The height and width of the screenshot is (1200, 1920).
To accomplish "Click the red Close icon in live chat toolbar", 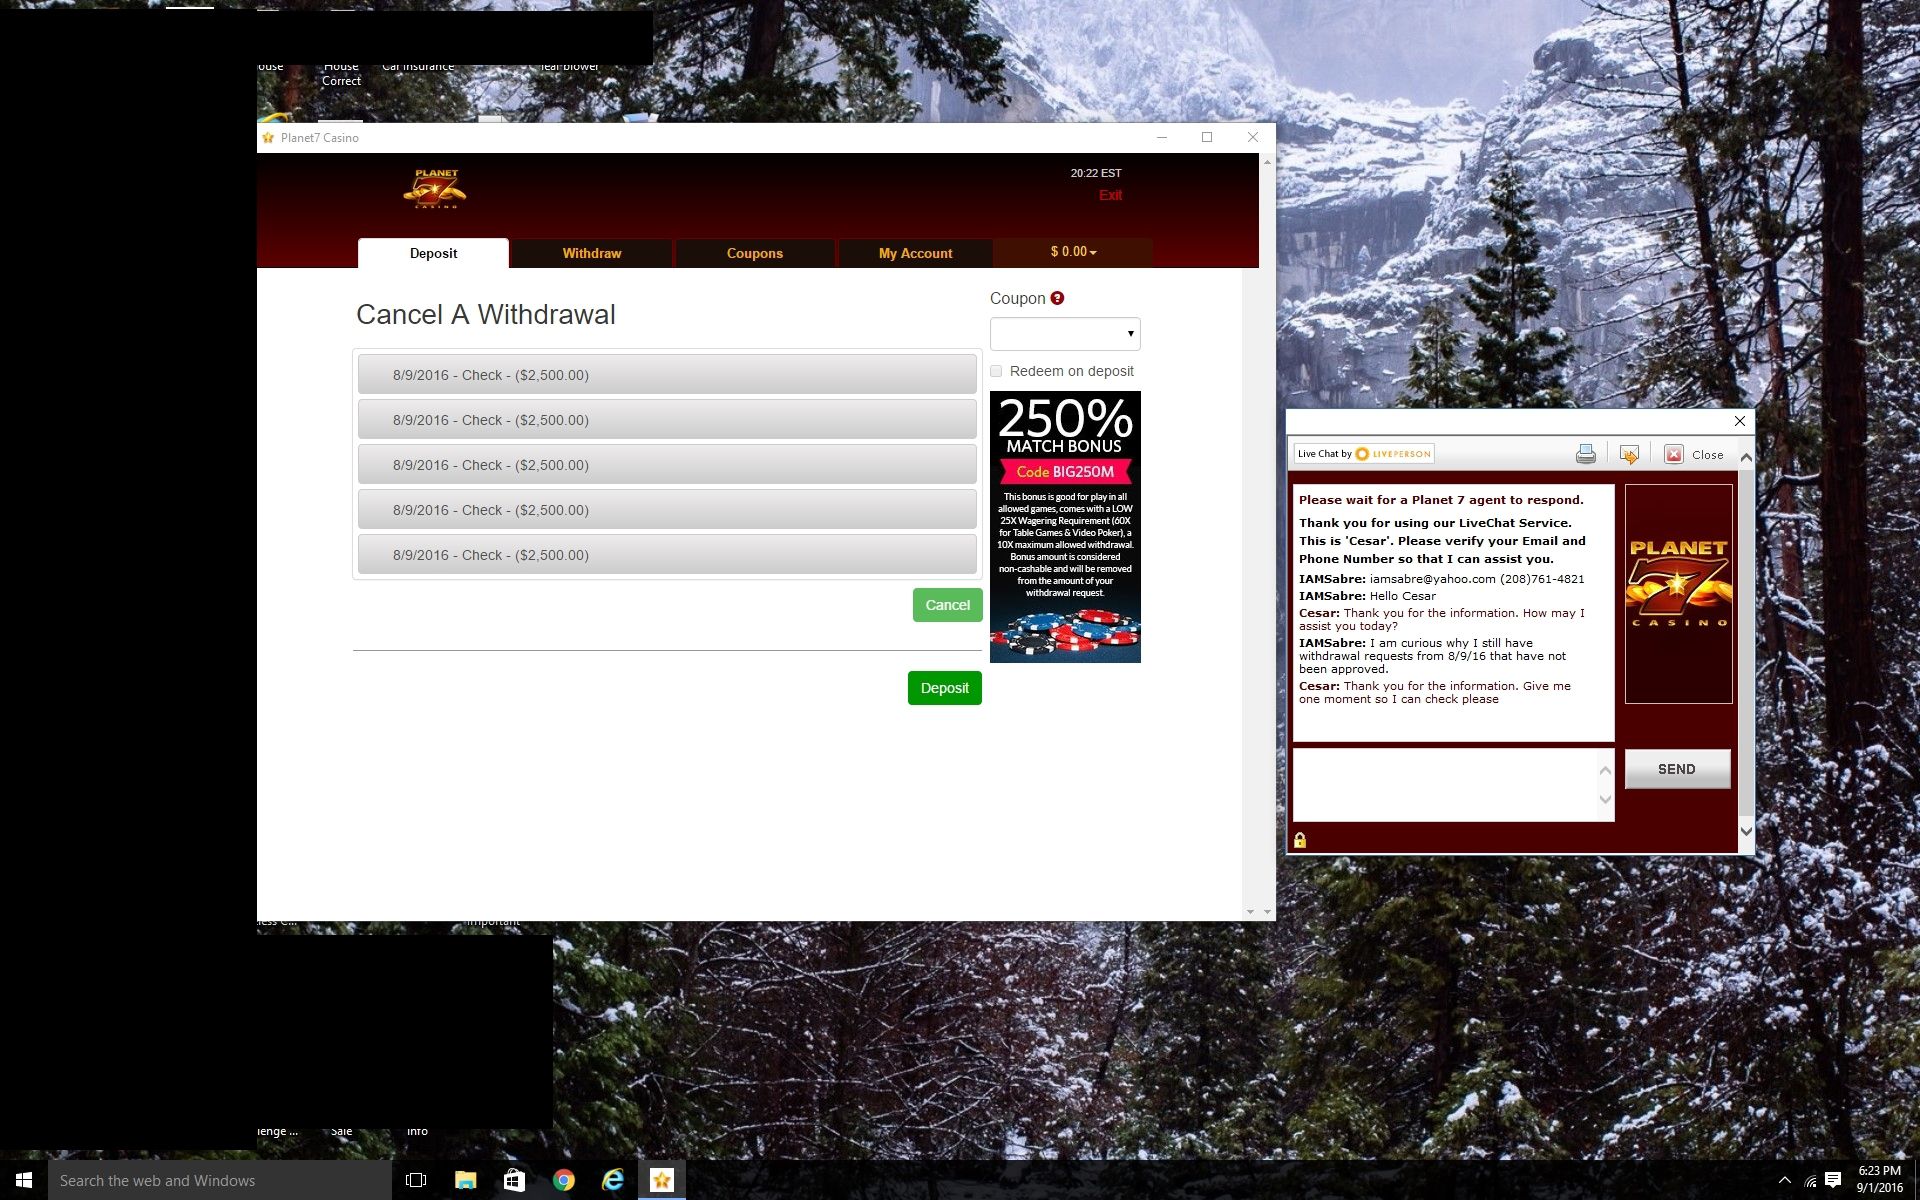I will pos(1674,454).
